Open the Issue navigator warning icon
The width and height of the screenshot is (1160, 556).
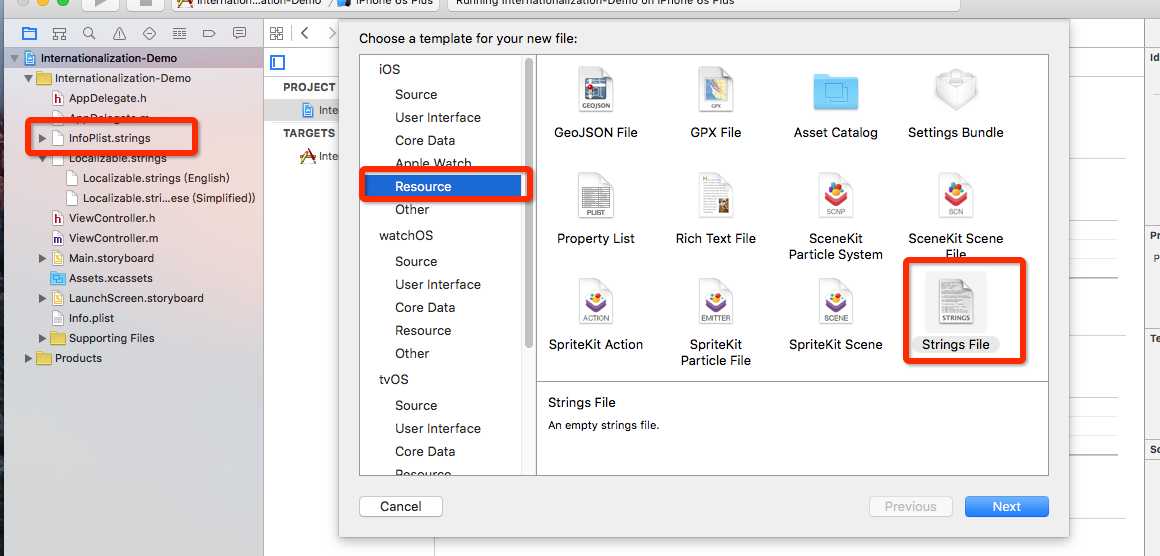(119, 33)
